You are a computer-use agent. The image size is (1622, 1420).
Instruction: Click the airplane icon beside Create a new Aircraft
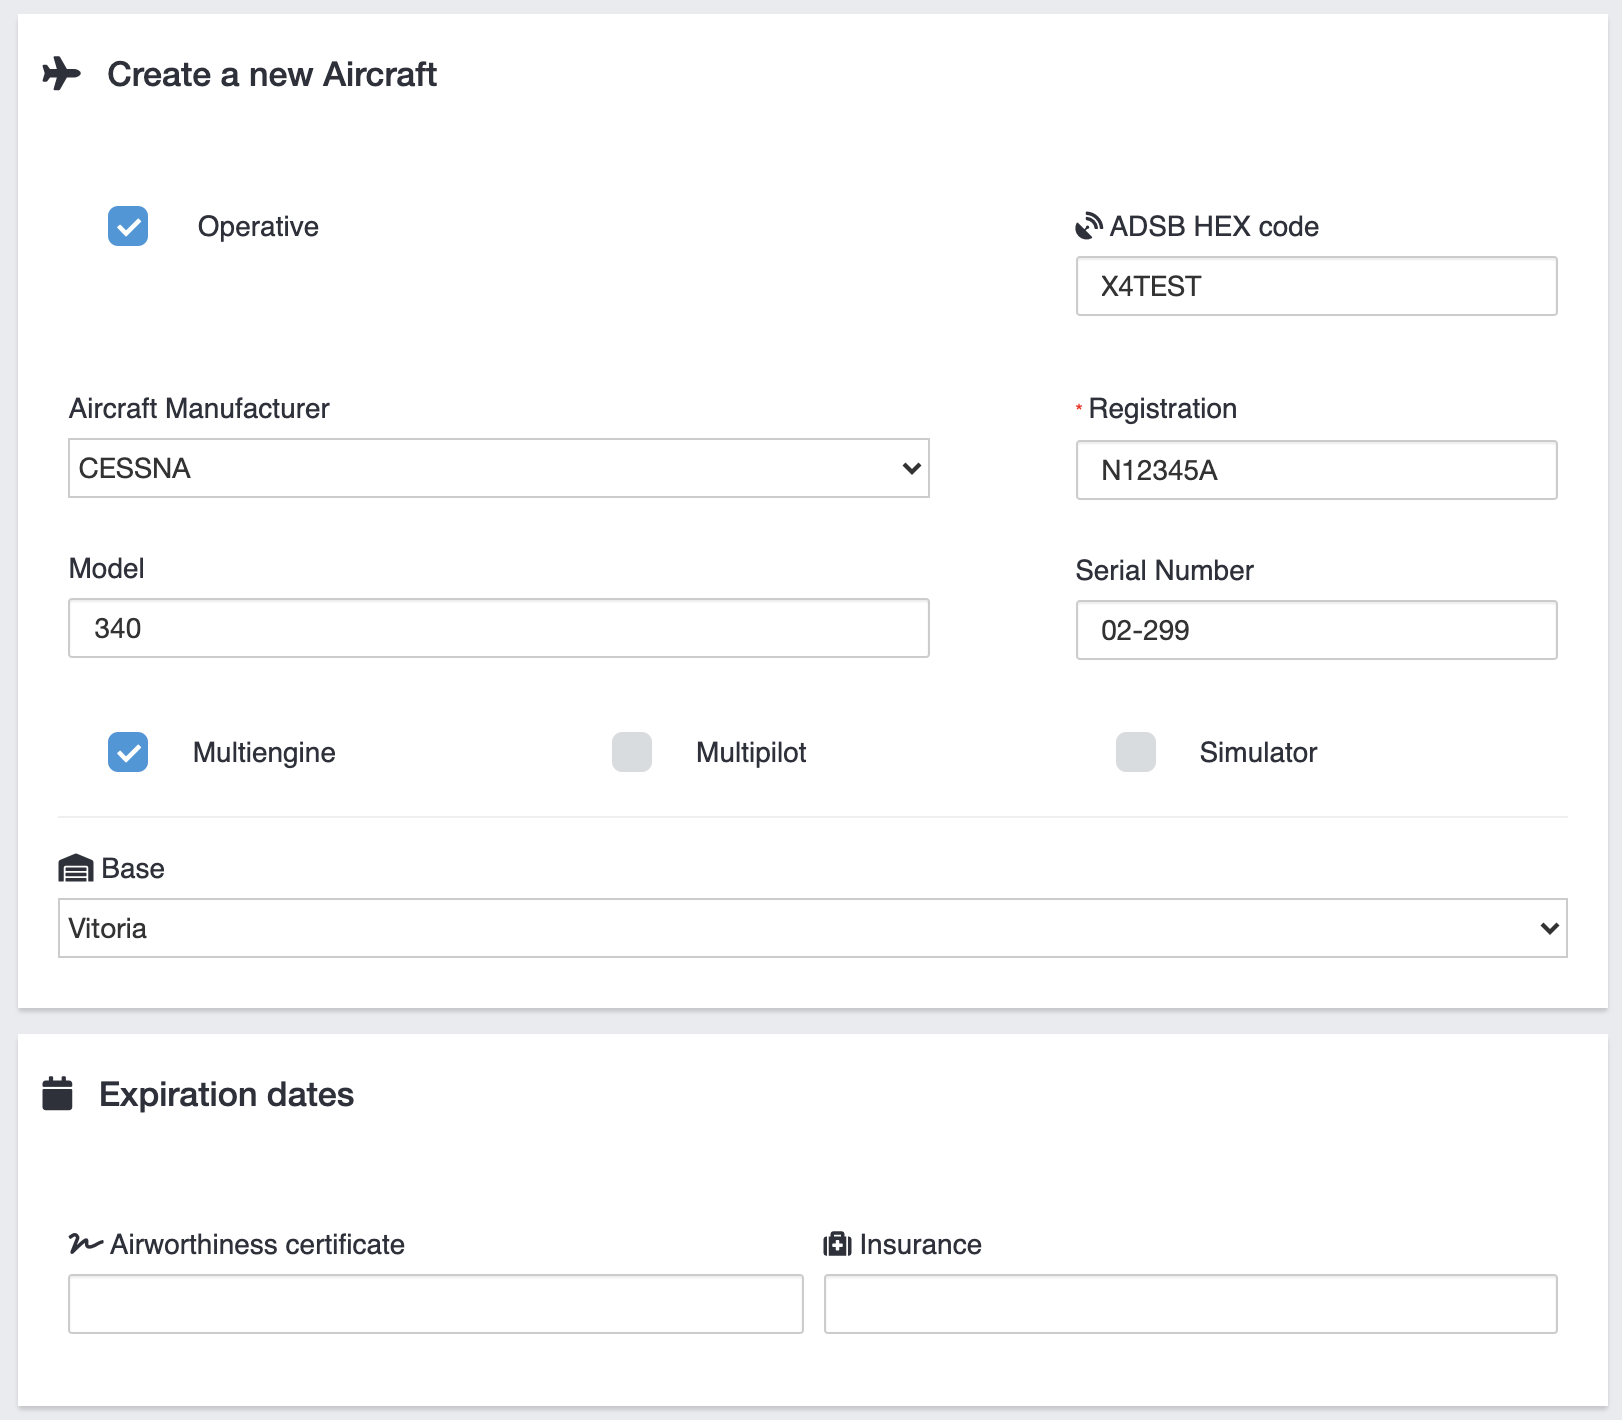(x=61, y=74)
